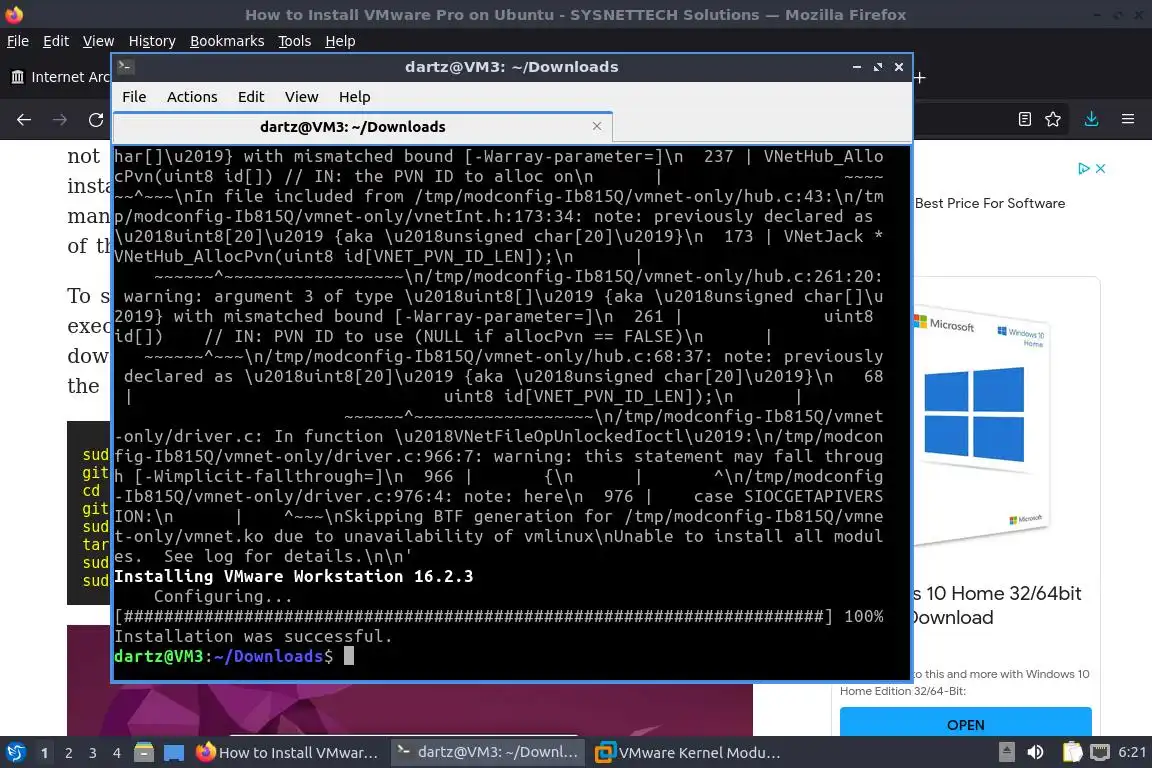Open Firefox Tools menu
1152x768 pixels.
295,41
